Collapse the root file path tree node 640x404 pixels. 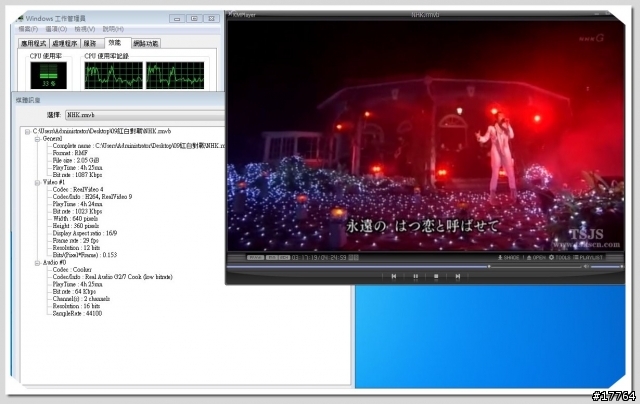27,131
